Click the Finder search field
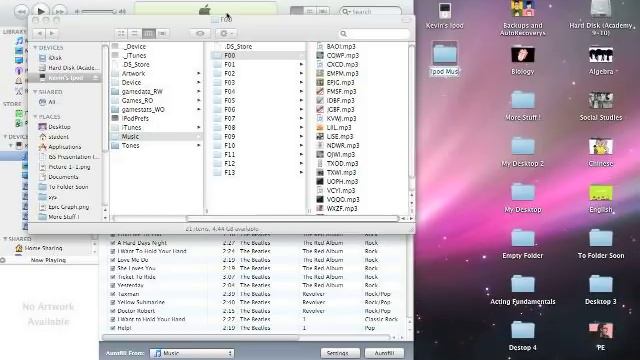Viewport: 640px width, 360px height. click(x=374, y=33)
